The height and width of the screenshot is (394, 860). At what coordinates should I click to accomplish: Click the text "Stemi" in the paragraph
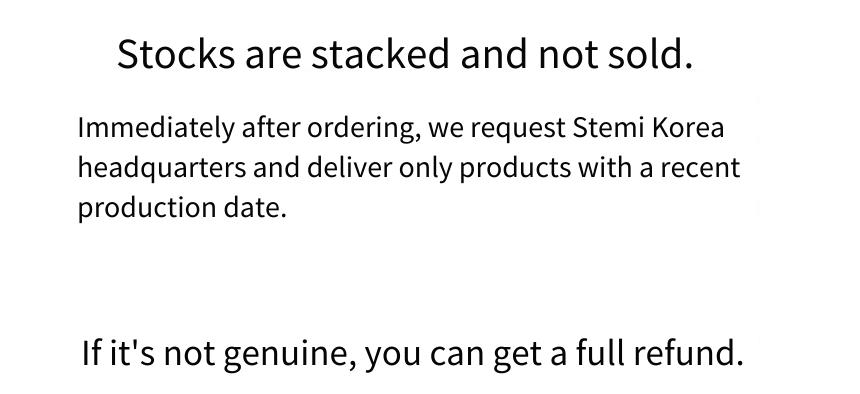coord(608,128)
